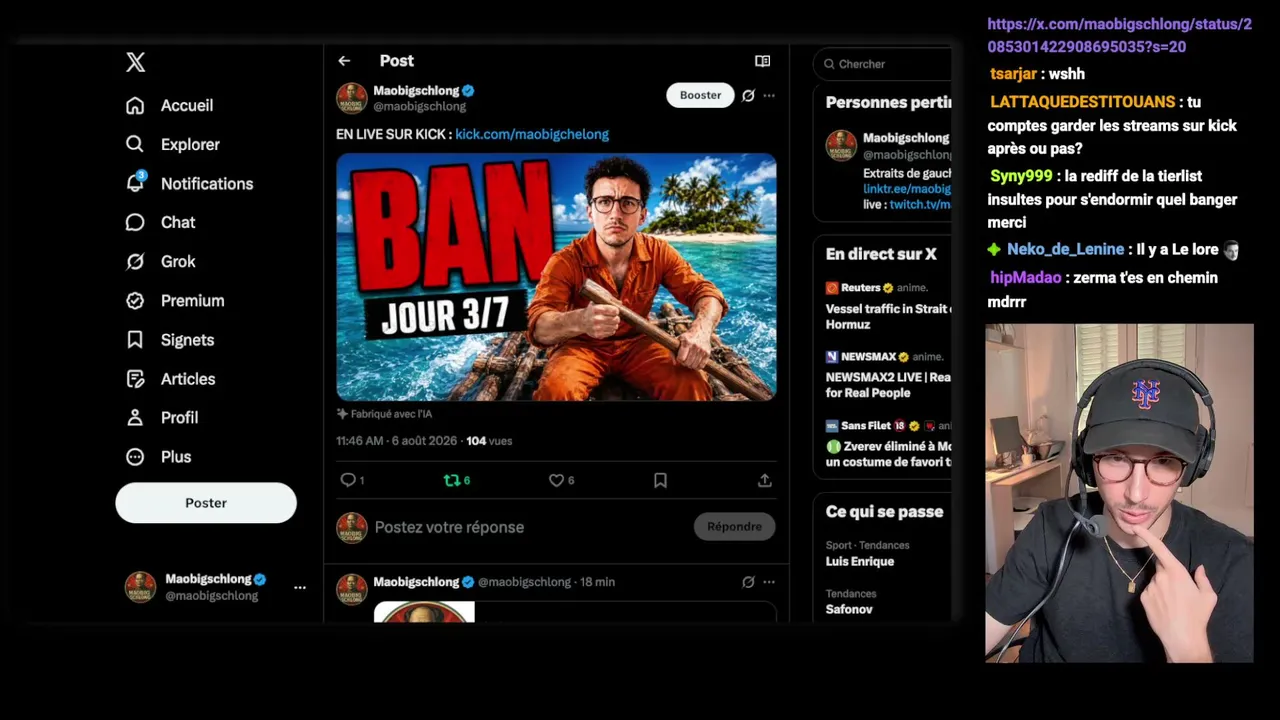Click the reply icon under the post
Viewport: 1280px width, 720px height.
[x=348, y=480]
